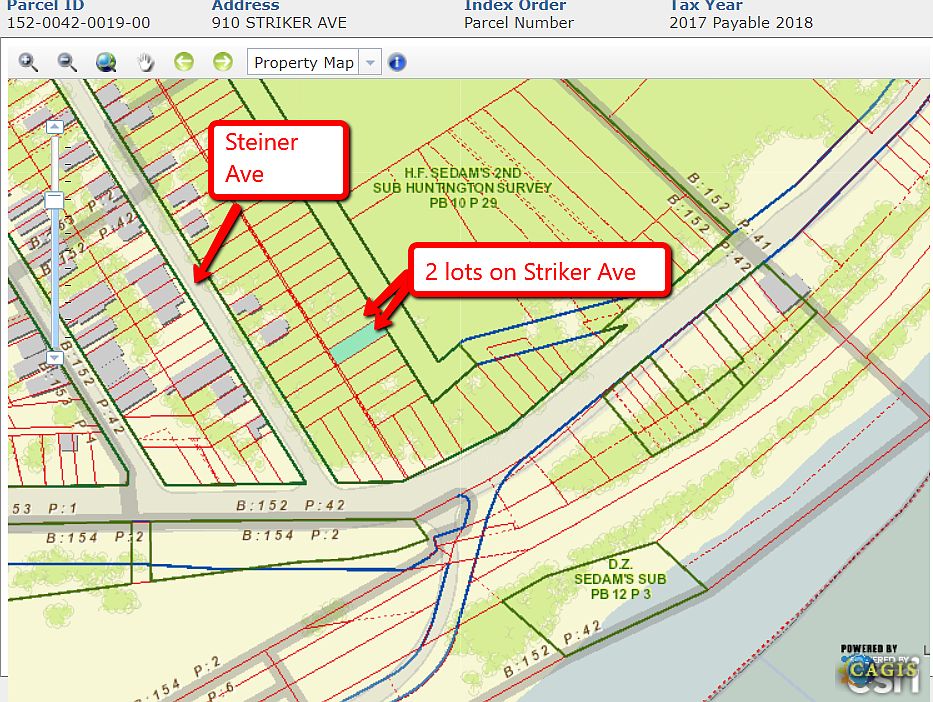
Task: Click the 2017 Payable 2018 tax year
Action: [x=741, y=23]
